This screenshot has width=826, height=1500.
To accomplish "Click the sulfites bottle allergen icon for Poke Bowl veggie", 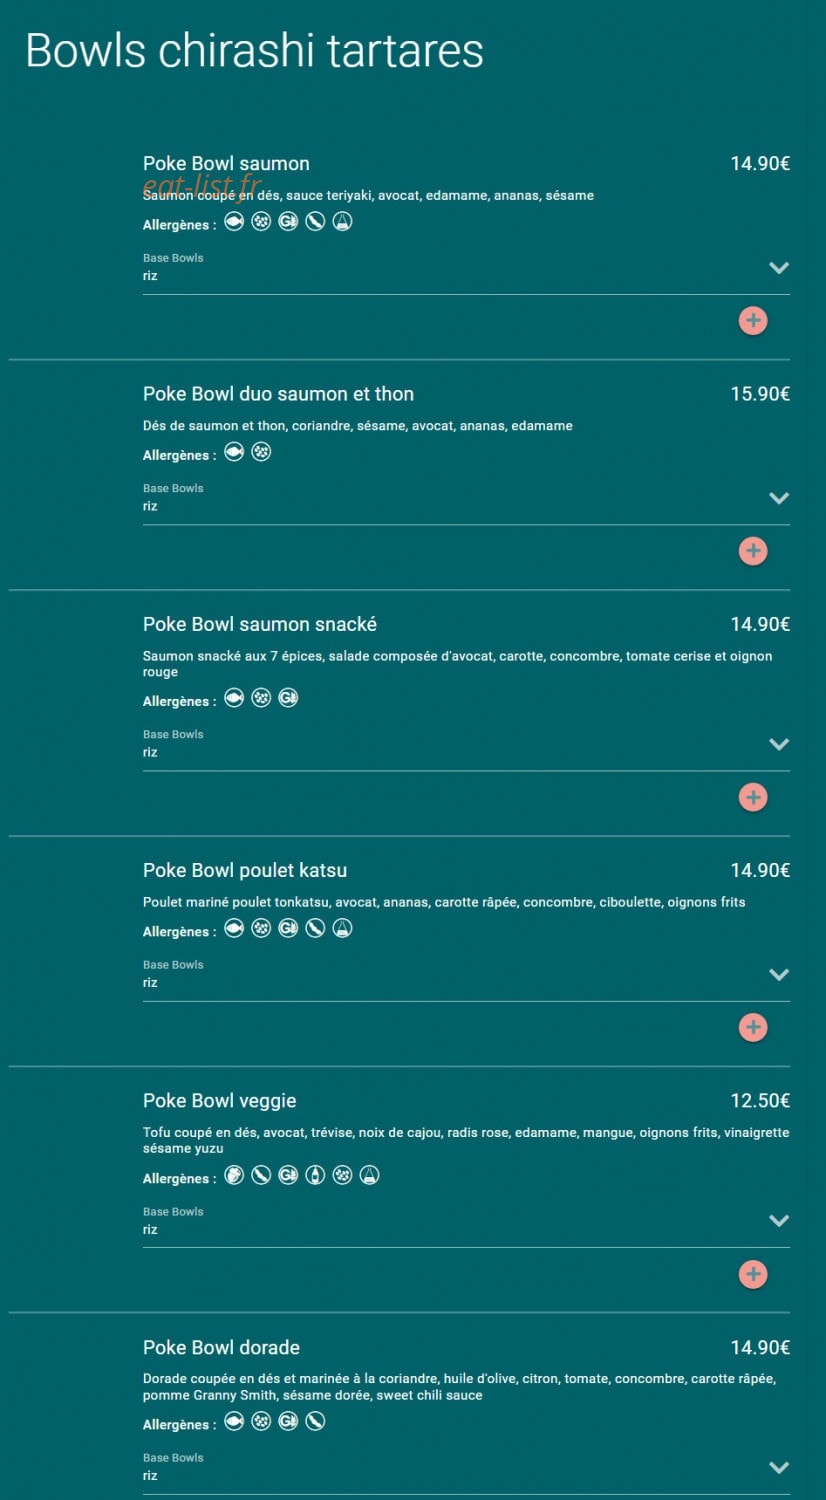I will coord(315,1175).
